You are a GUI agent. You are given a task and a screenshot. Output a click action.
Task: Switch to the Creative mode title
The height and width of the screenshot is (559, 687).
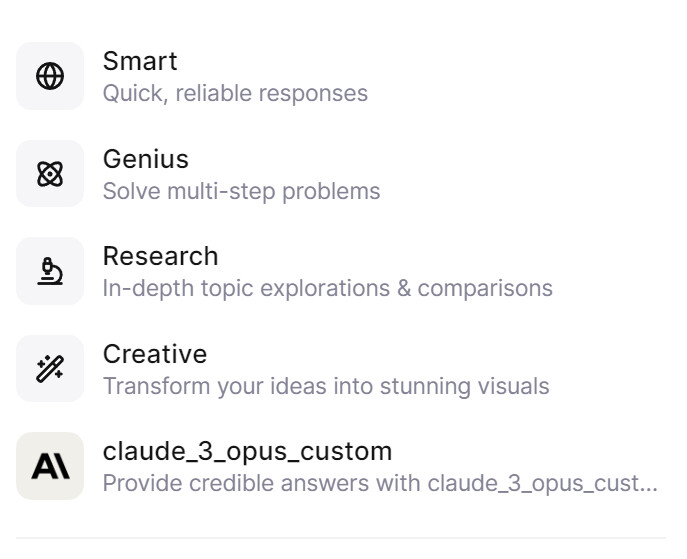155,354
